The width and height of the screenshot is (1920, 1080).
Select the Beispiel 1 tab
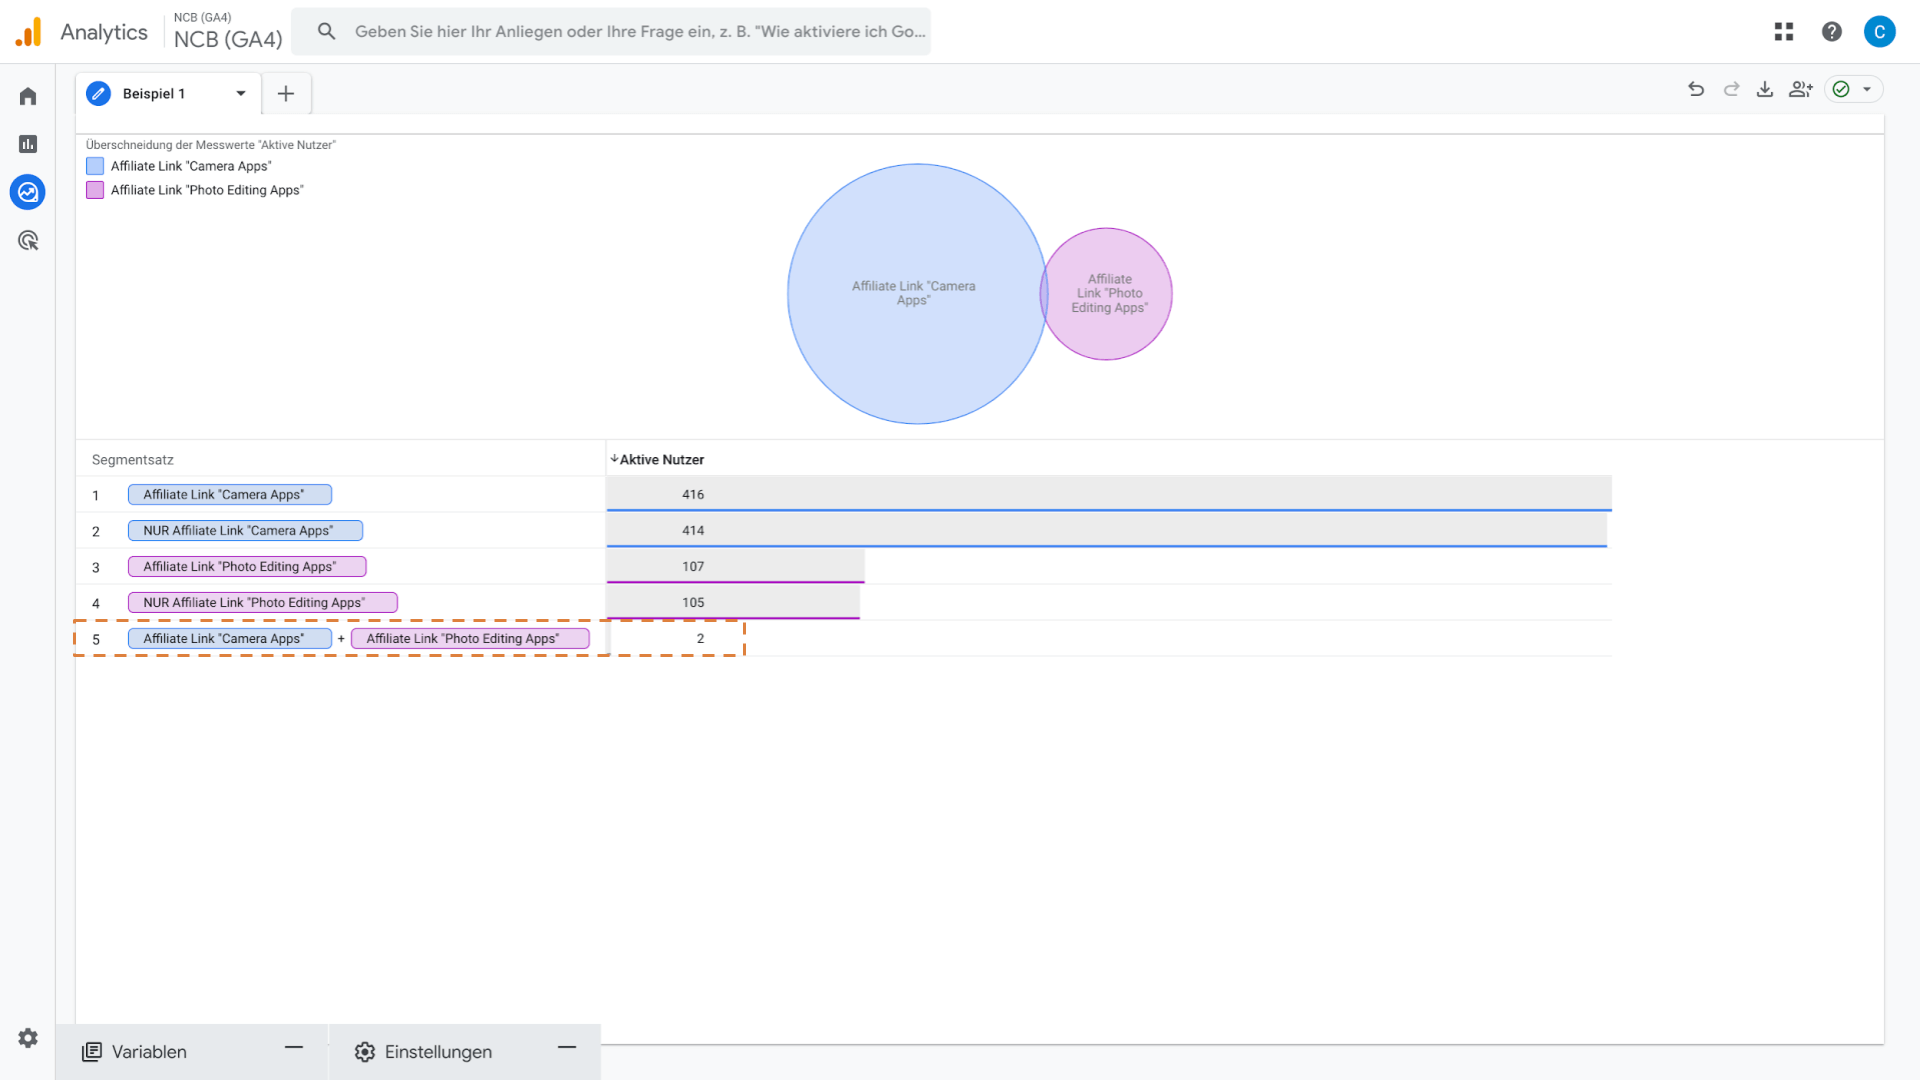tap(154, 93)
